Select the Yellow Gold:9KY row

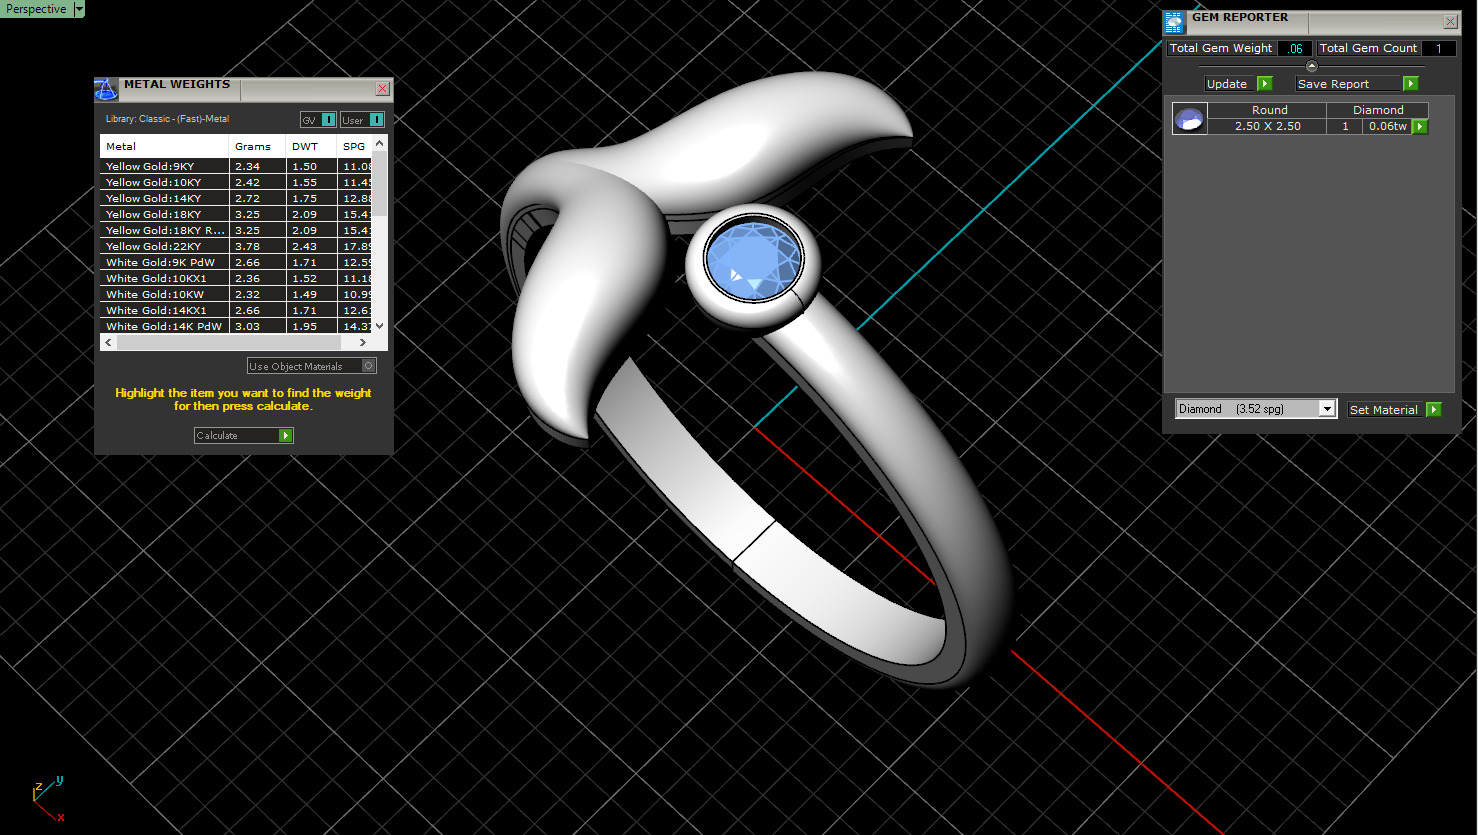[235, 167]
